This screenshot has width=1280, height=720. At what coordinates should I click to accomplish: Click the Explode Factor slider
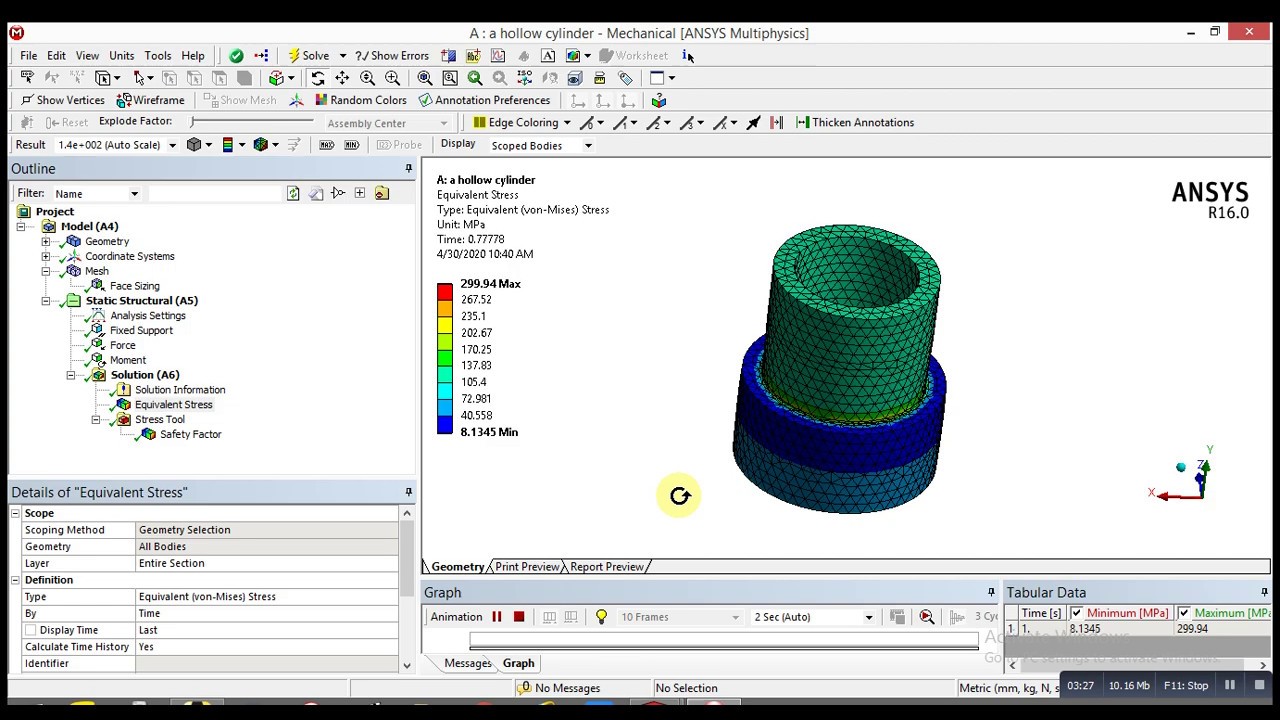pos(252,122)
